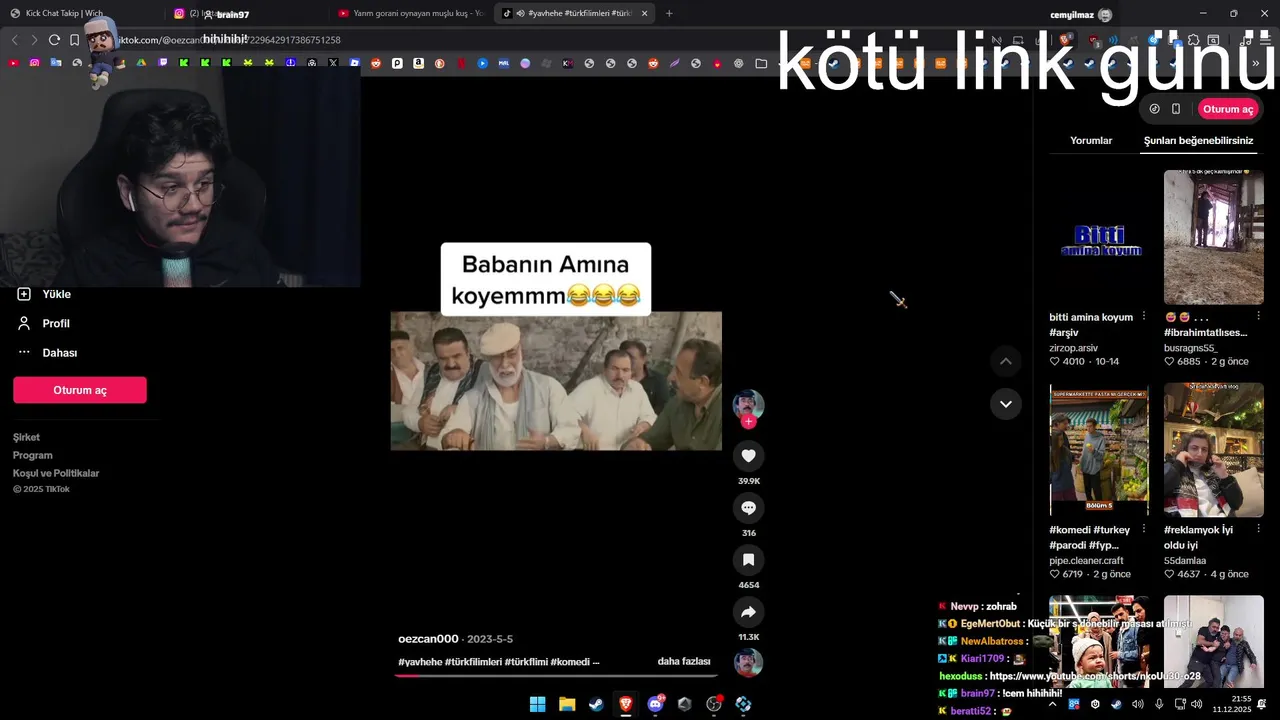The image size is (1280, 720).
Task: Click the wide Oturum aç button below Dahası
Action: (80, 390)
